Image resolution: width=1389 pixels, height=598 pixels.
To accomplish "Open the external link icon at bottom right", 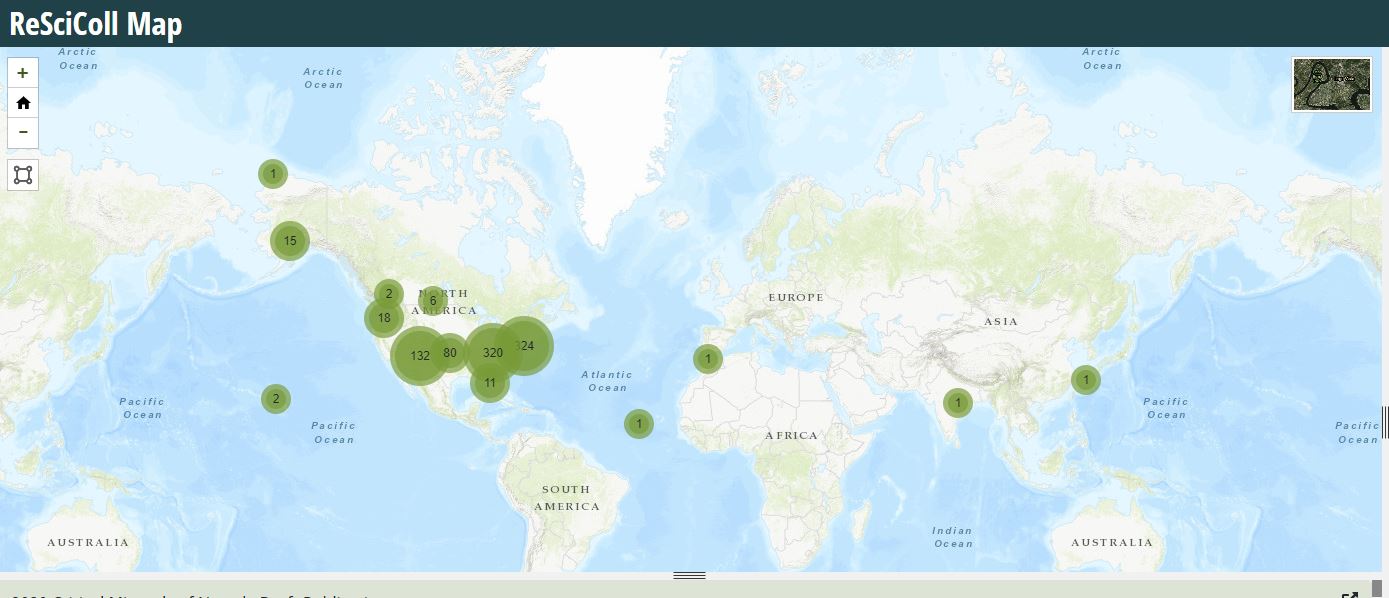I will [x=1349, y=596].
